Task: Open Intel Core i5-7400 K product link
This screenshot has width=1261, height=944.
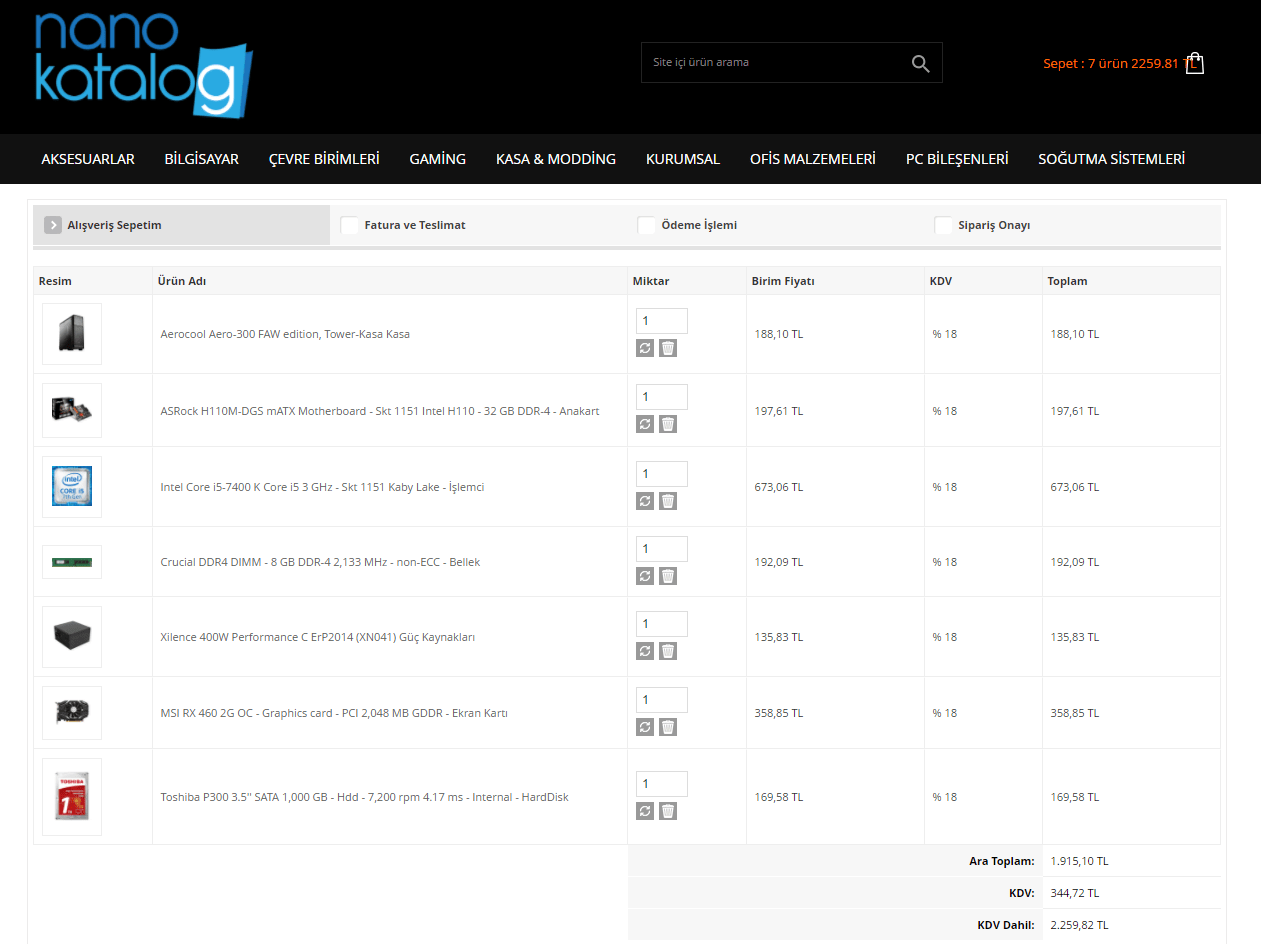Action: tap(322, 487)
